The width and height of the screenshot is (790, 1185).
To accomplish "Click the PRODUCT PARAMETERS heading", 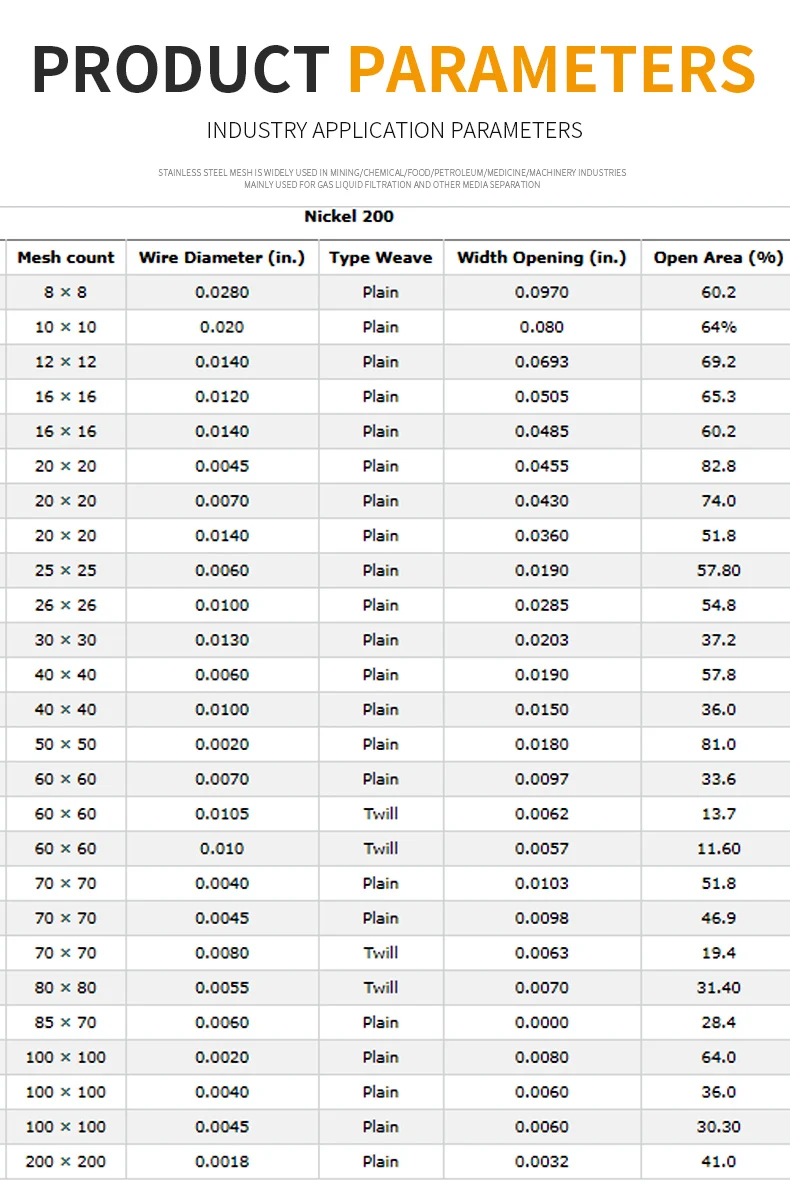I will point(394,69).
